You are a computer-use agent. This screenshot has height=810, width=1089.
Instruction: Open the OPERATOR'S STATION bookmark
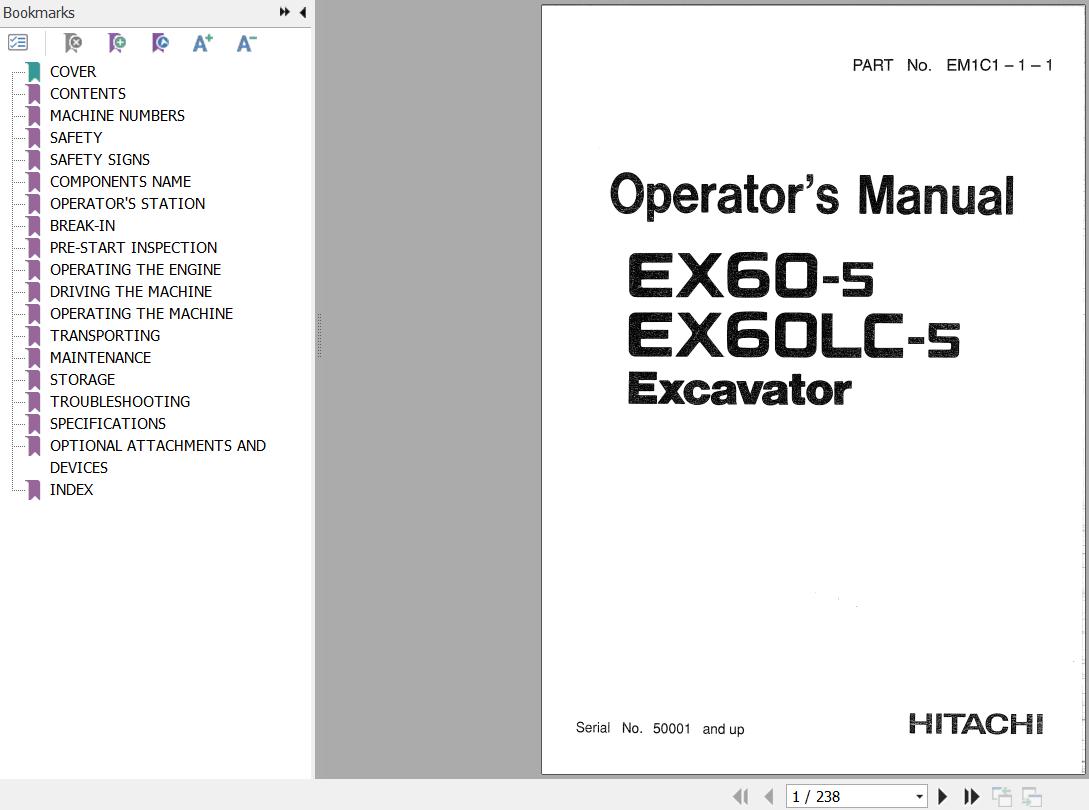point(128,204)
